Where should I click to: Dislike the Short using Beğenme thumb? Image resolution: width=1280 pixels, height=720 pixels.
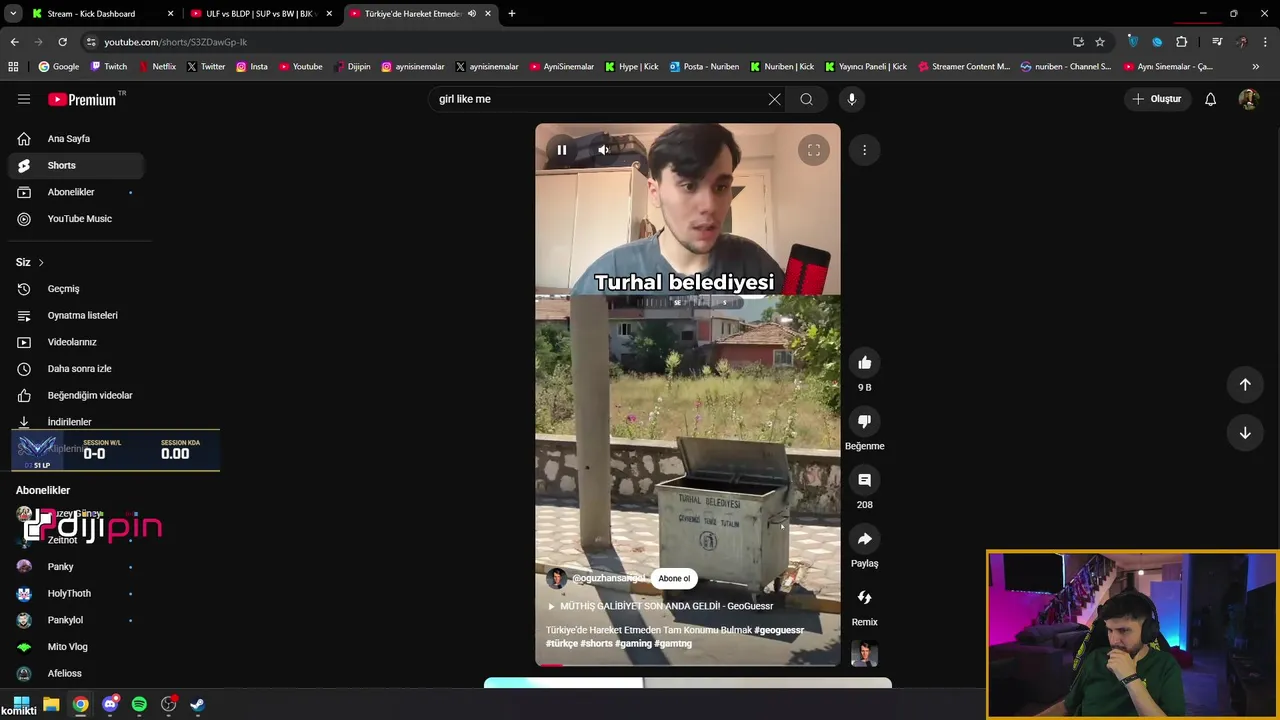[x=865, y=422]
